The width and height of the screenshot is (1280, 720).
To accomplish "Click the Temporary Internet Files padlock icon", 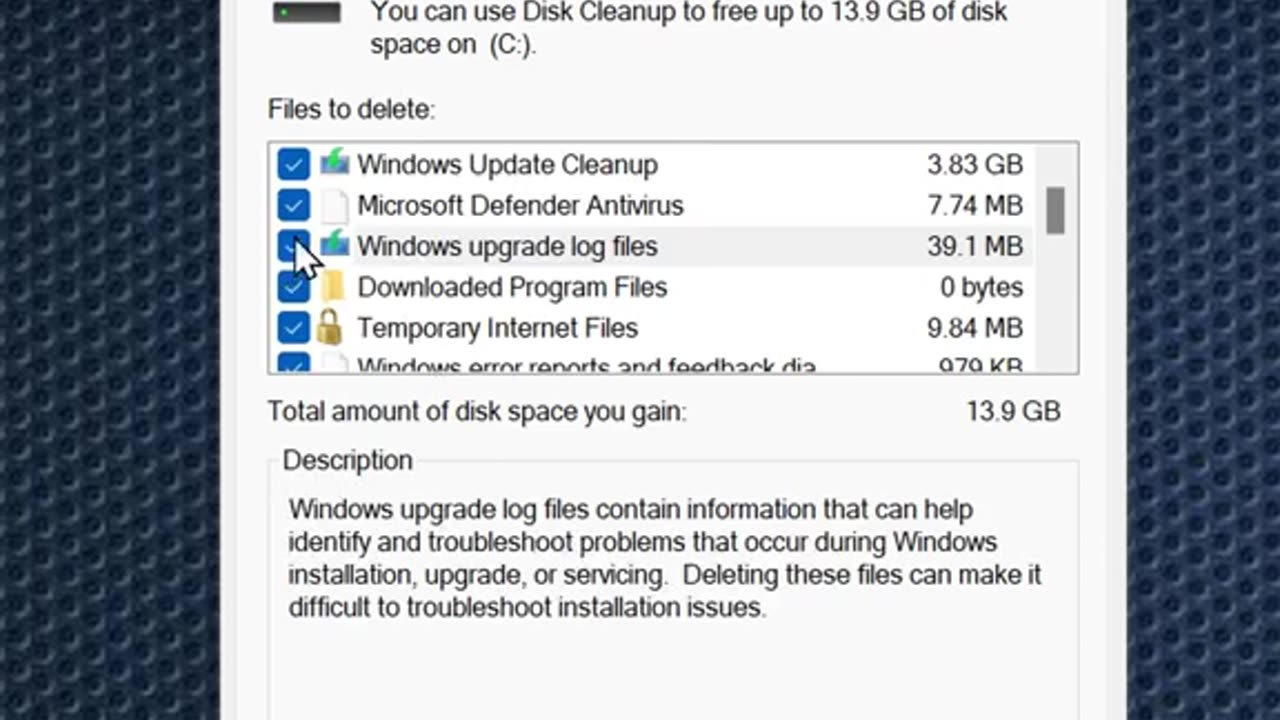I will point(330,327).
